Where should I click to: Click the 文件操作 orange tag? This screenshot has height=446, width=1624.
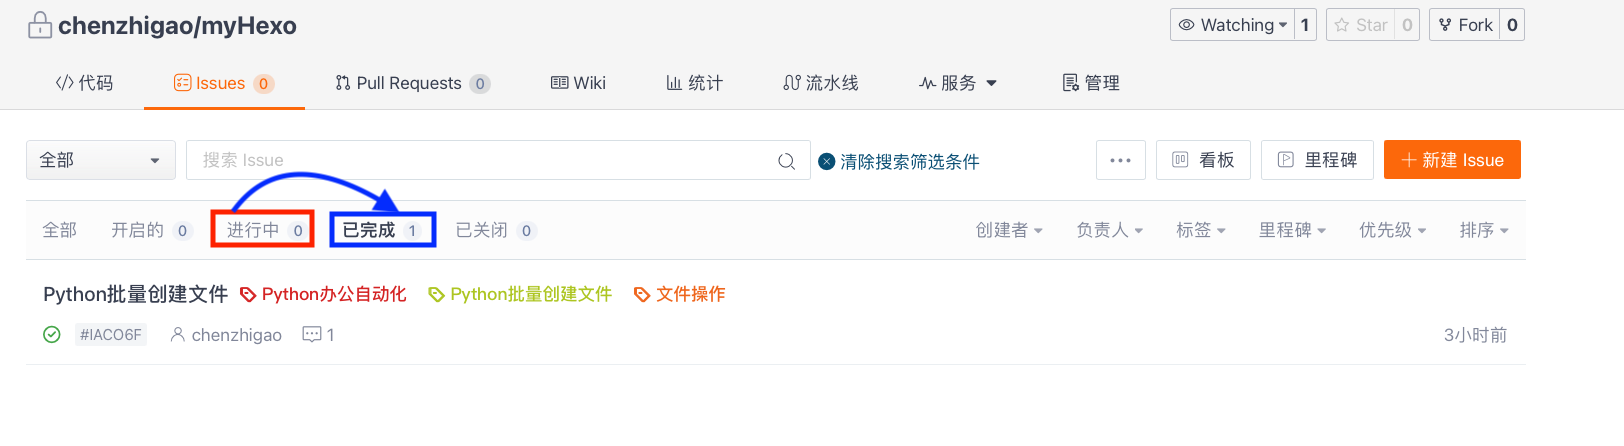click(x=680, y=294)
